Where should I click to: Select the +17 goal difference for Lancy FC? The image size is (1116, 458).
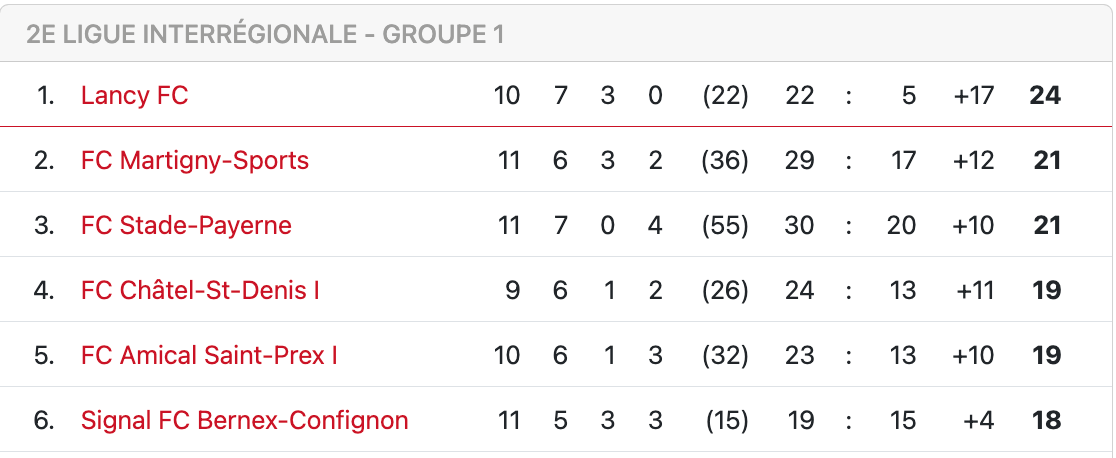point(973,96)
